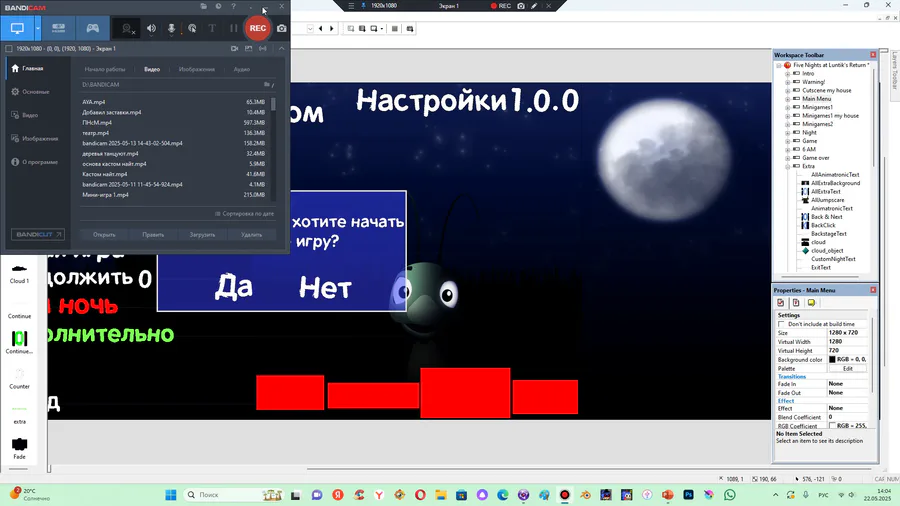Open screen mode dropdown arrow in Bandicam
This screenshot has height=506, width=900.
coord(38,28)
